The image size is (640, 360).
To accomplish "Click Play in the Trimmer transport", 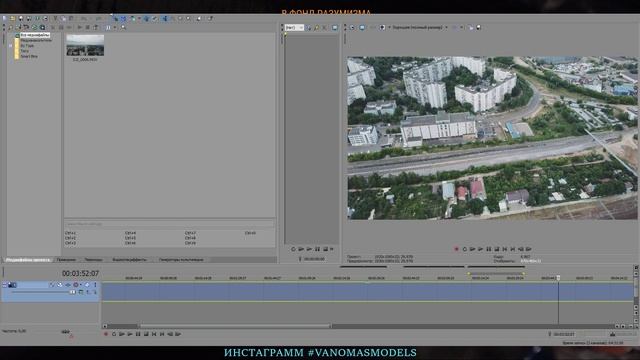I will (309, 249).
